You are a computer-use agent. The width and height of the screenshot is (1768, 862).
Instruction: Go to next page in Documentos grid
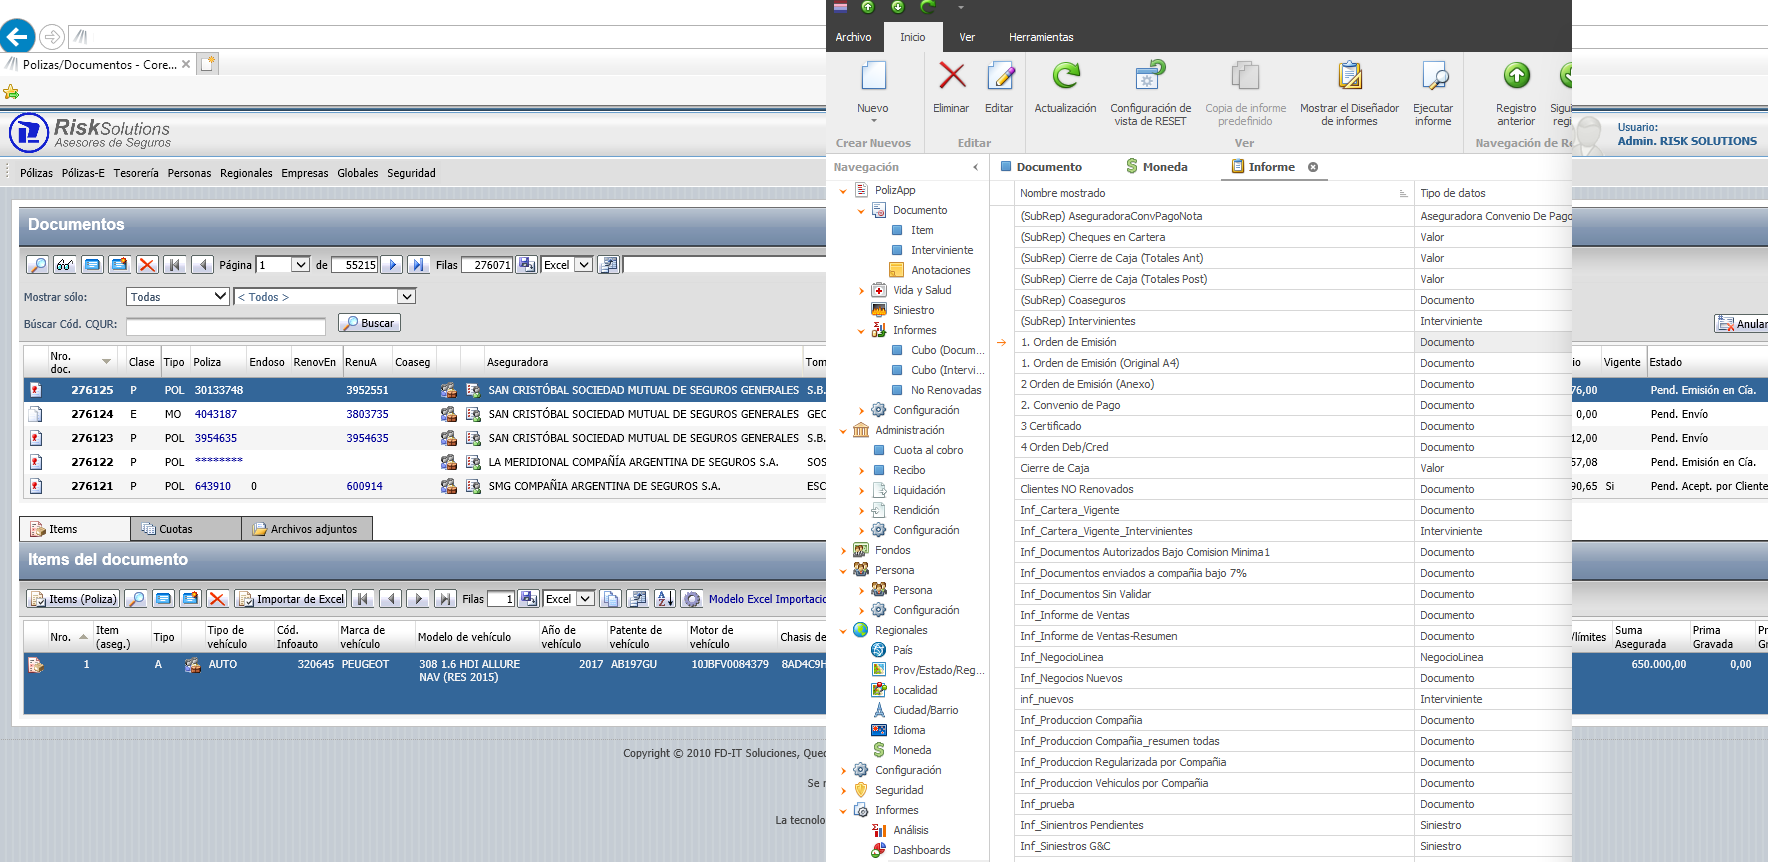click(392, 265)
